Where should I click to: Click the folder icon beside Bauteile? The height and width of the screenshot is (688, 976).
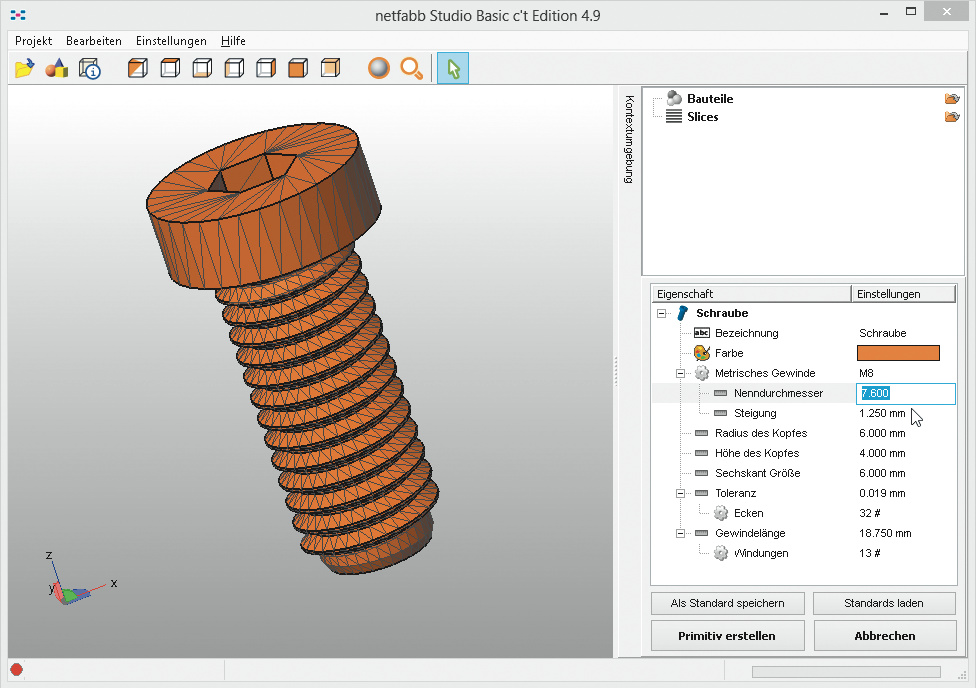tap(951, 99)
